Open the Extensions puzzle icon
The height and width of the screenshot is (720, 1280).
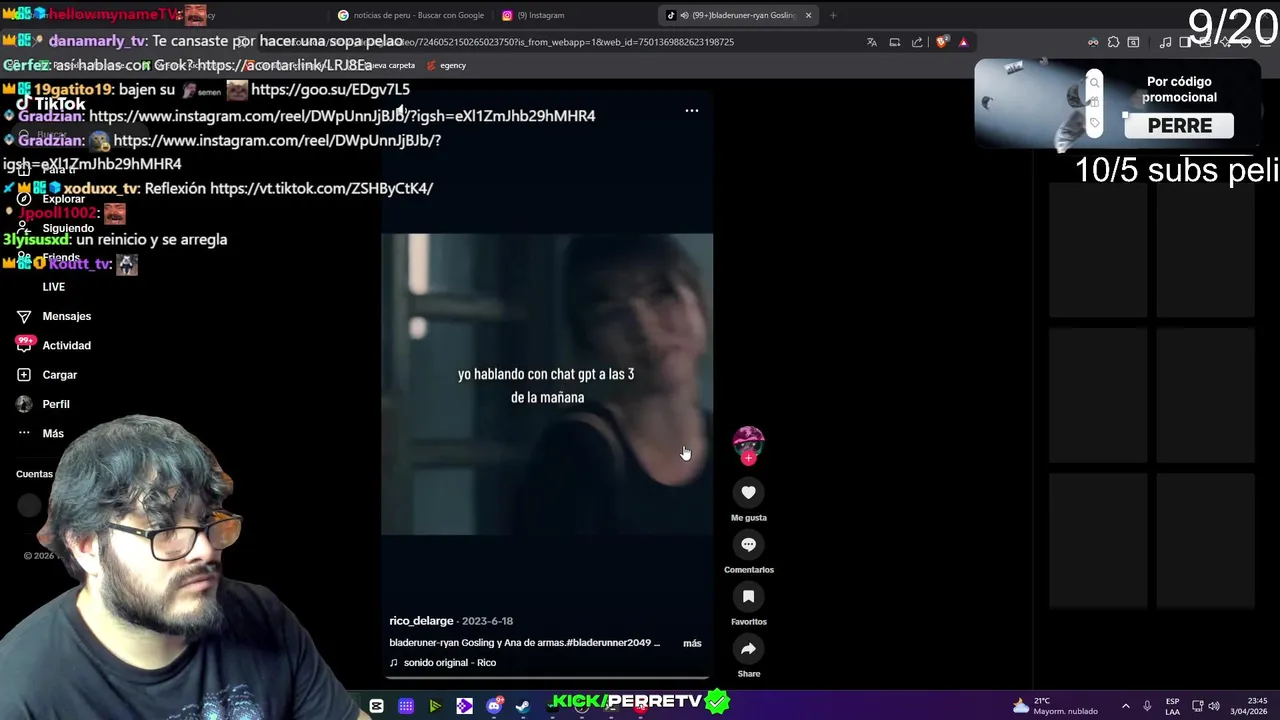coord(1113,42)
